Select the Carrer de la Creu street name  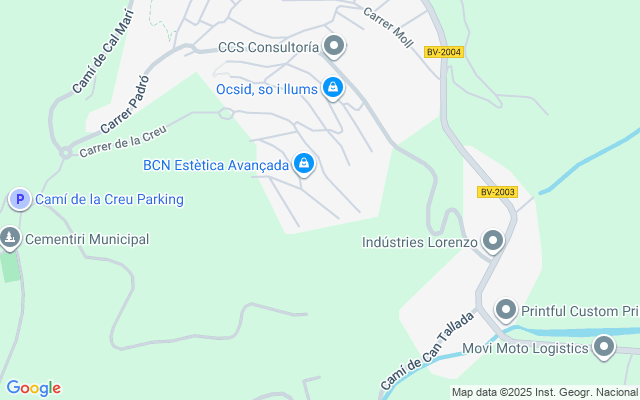(123, 141)
